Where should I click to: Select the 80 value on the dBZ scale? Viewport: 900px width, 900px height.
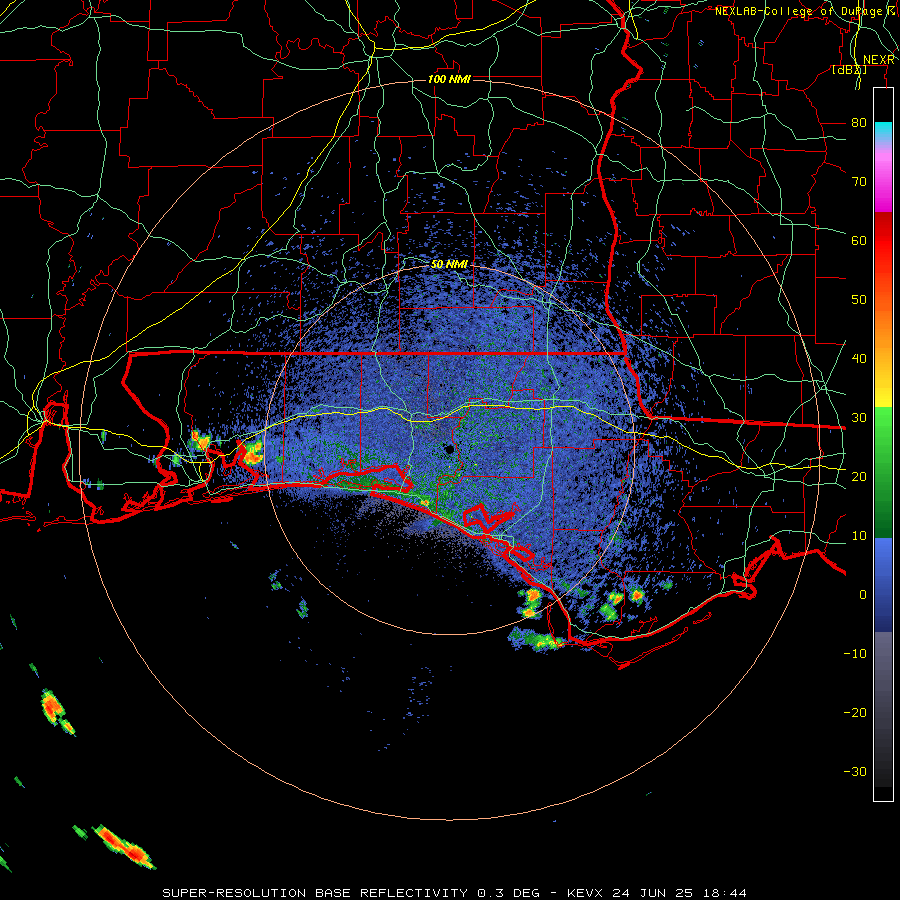point(859,123)
